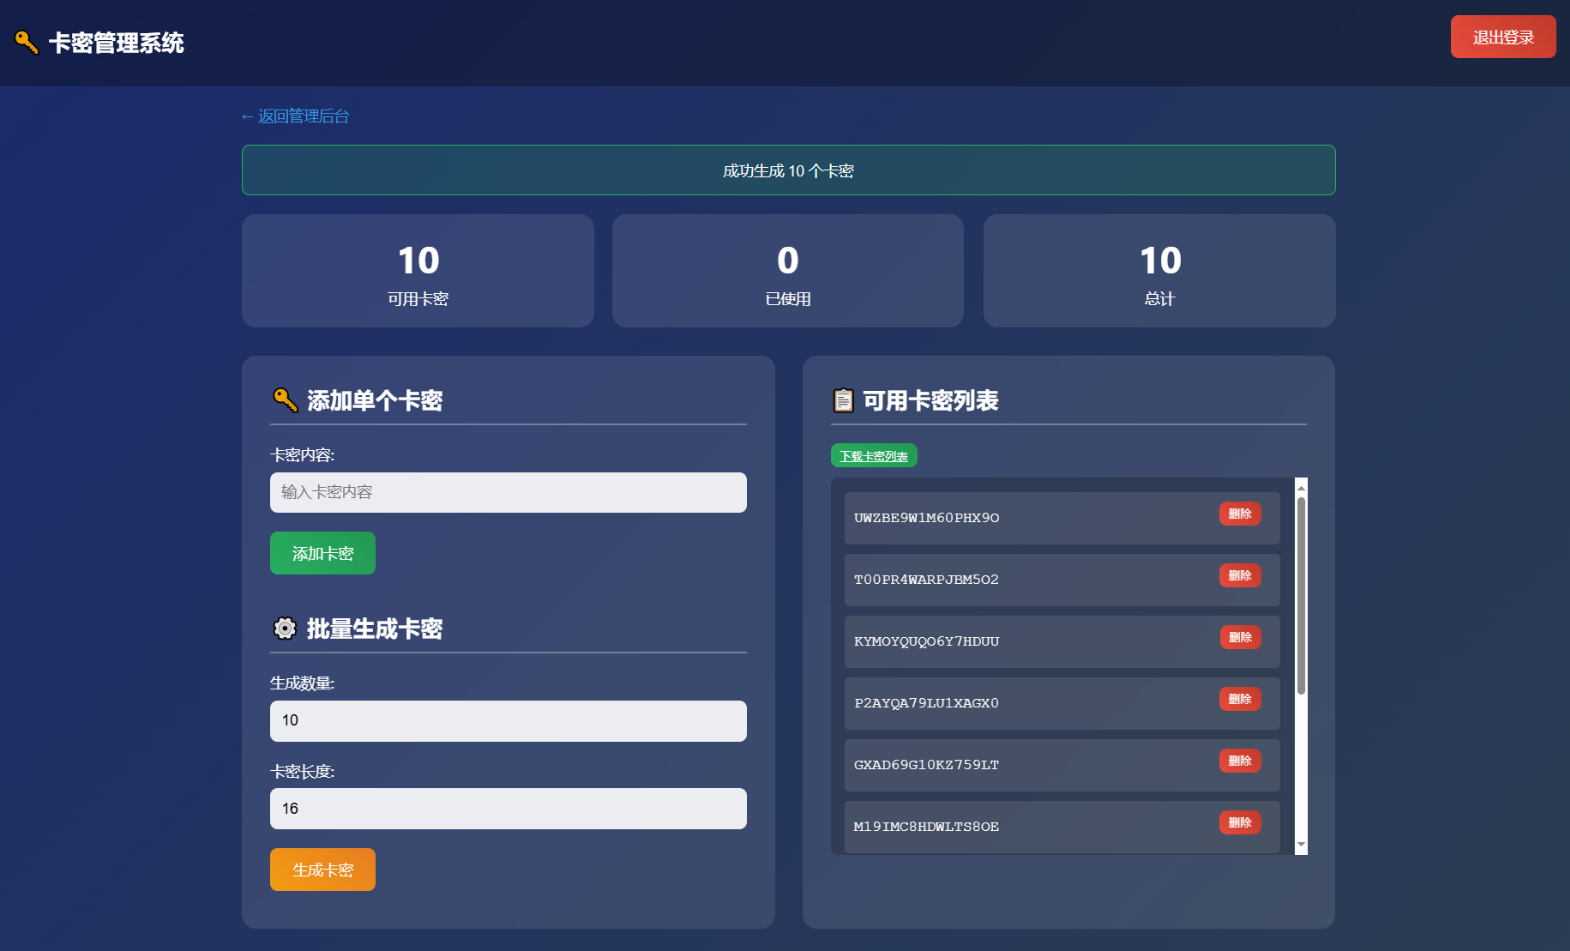Click the 添加单个卡密 section heading
Image resolution: width=1570 pixels, height=951 pixels.
coord(374,401)
